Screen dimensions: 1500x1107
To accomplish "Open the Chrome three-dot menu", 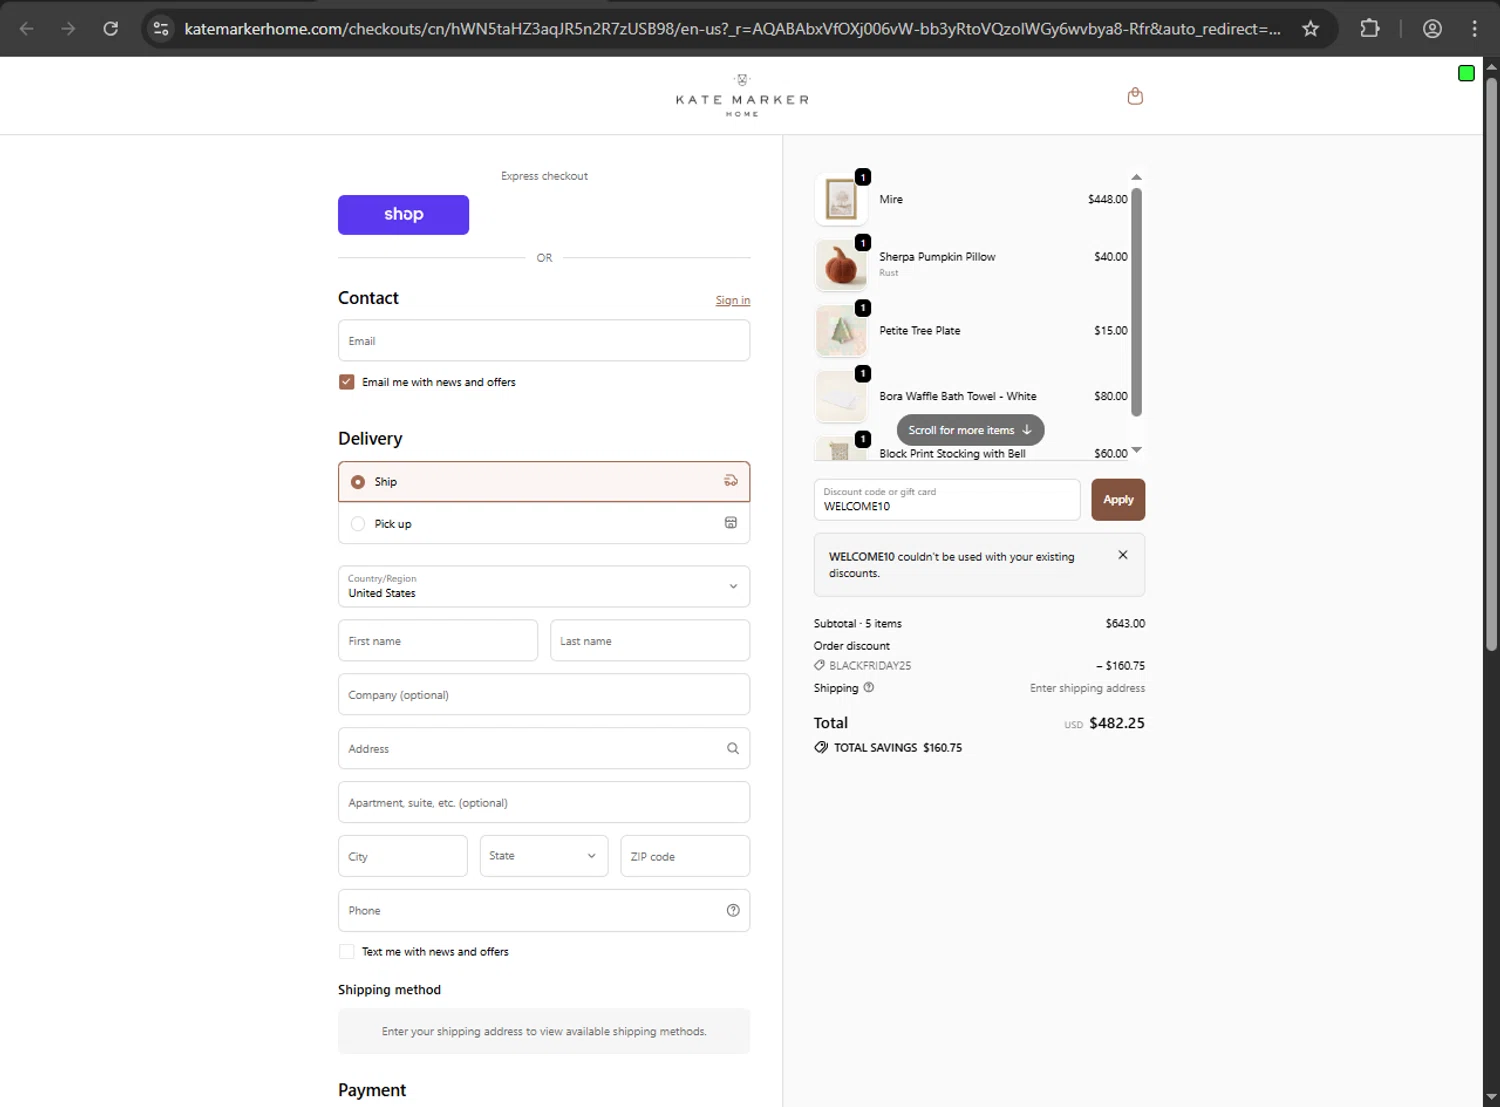I will [1474, 28].
